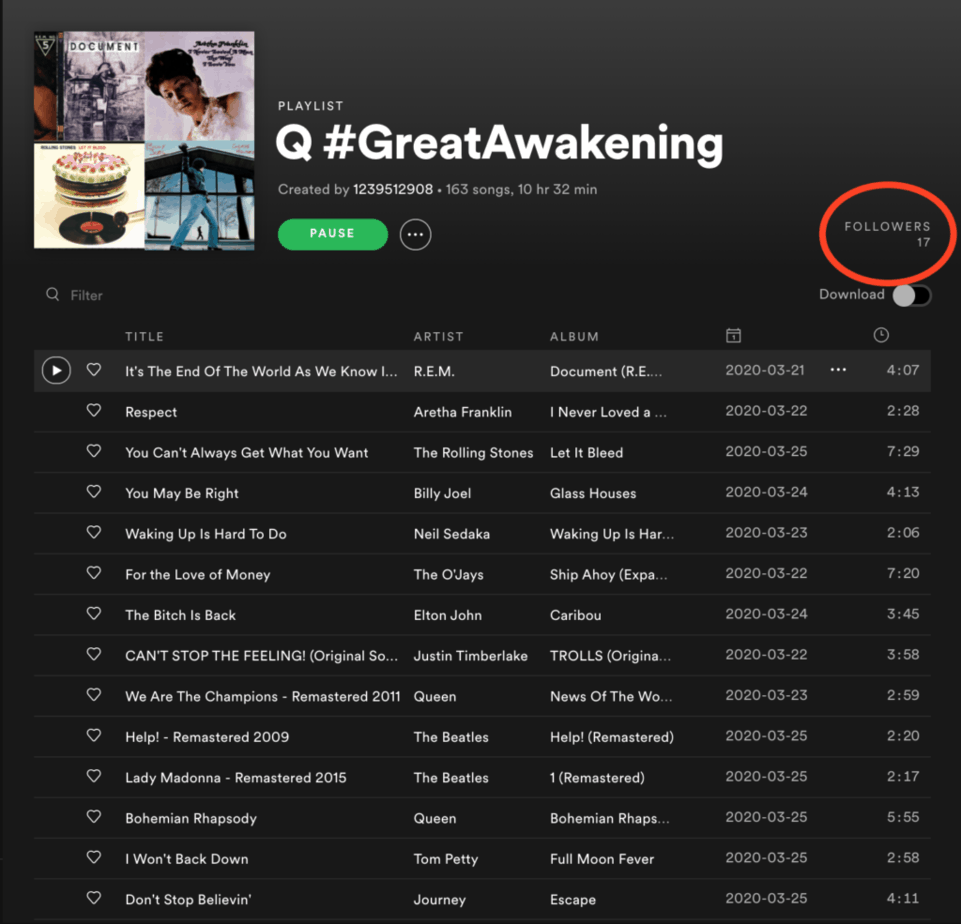Screen dimensions: 961x924
Task: Sort songs by ARTIST column header
Action: pyautogui.click(x=439, y=336)
